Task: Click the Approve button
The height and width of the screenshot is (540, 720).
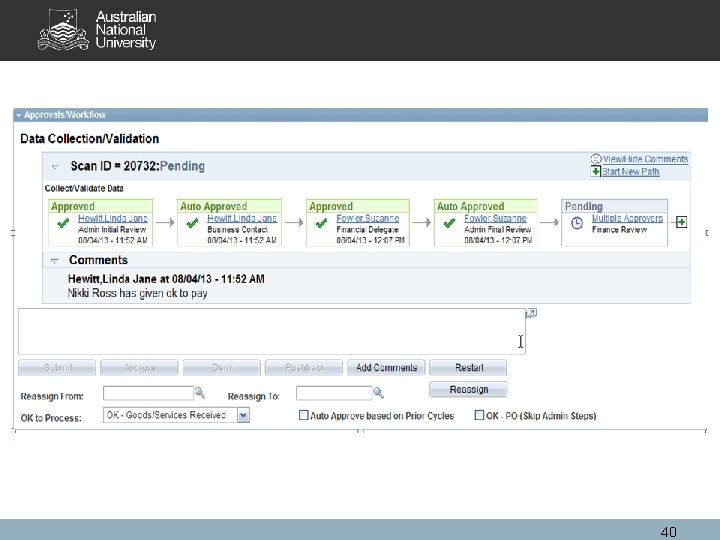Action: [139, 368]
